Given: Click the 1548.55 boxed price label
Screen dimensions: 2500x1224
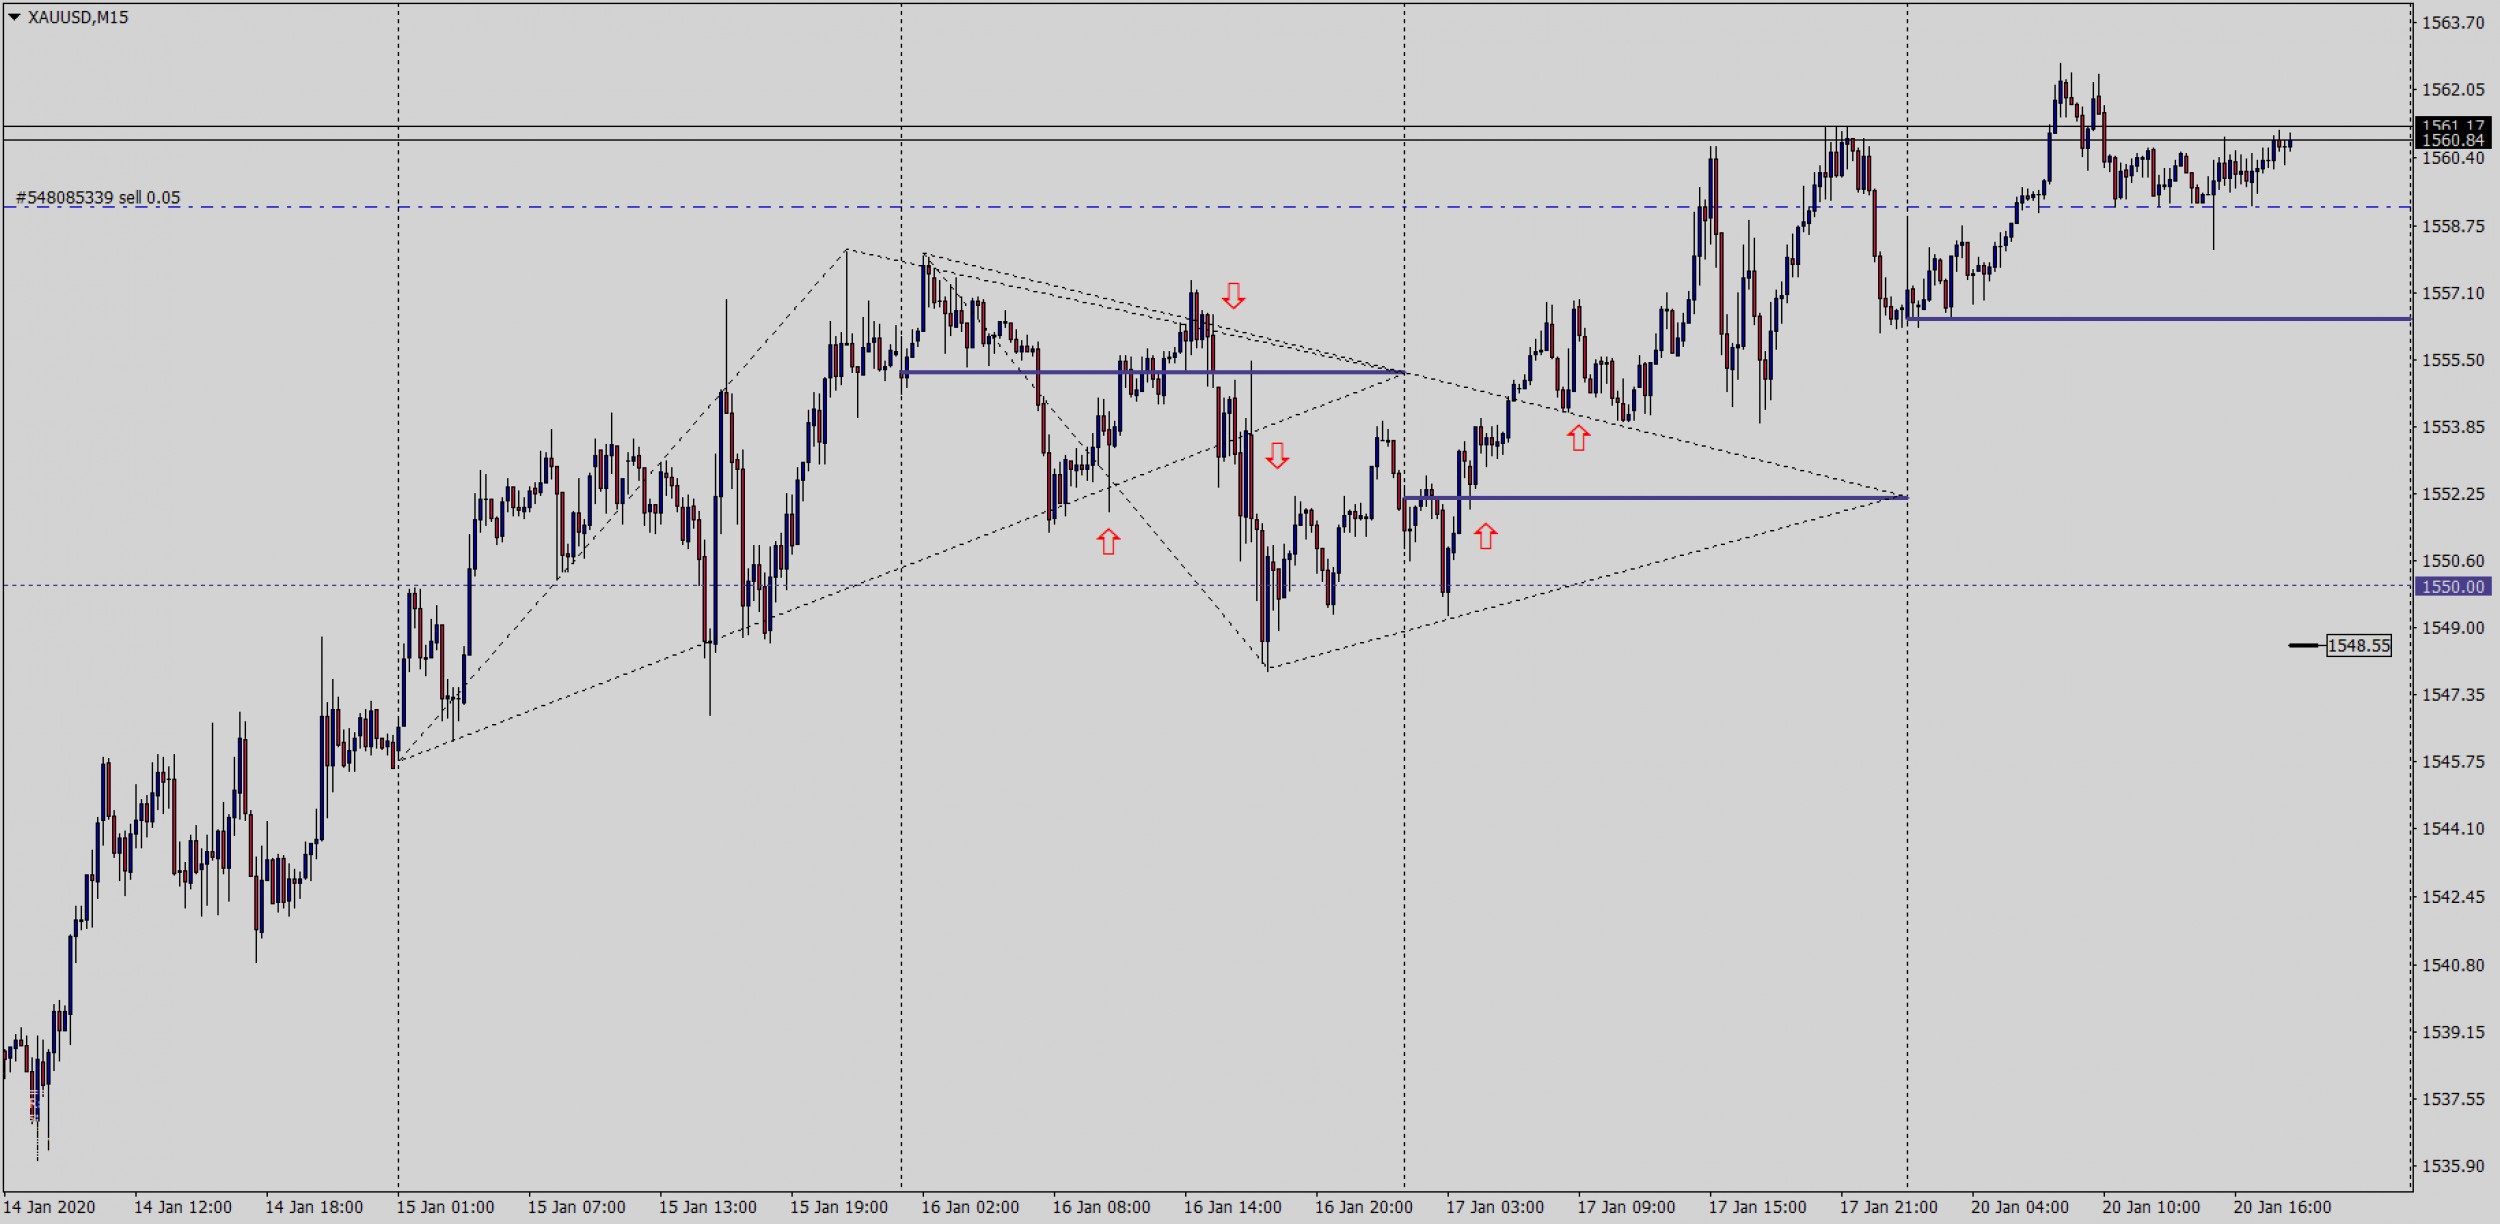Looking at the screenshot, I should point(2358,646).
